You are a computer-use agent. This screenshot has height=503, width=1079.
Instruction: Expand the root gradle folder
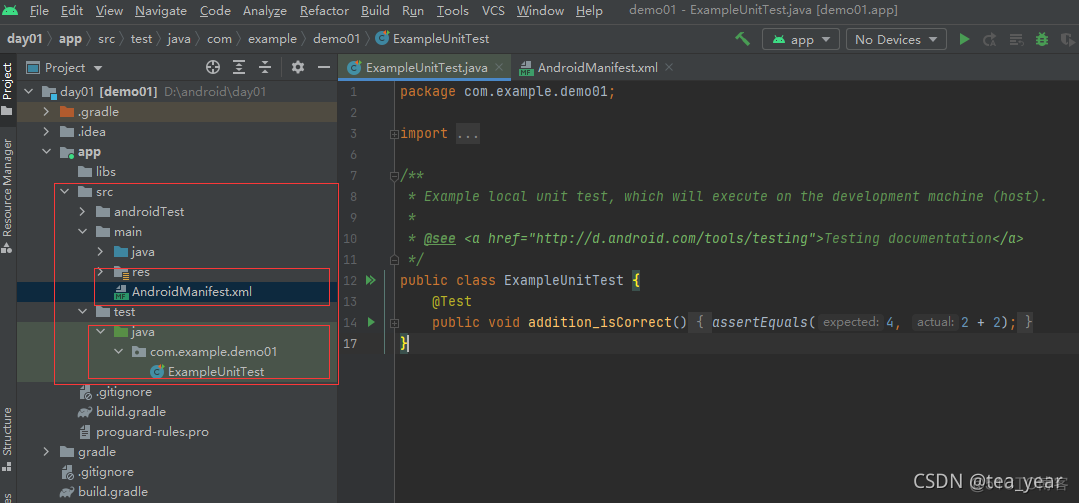pos(46,452)
